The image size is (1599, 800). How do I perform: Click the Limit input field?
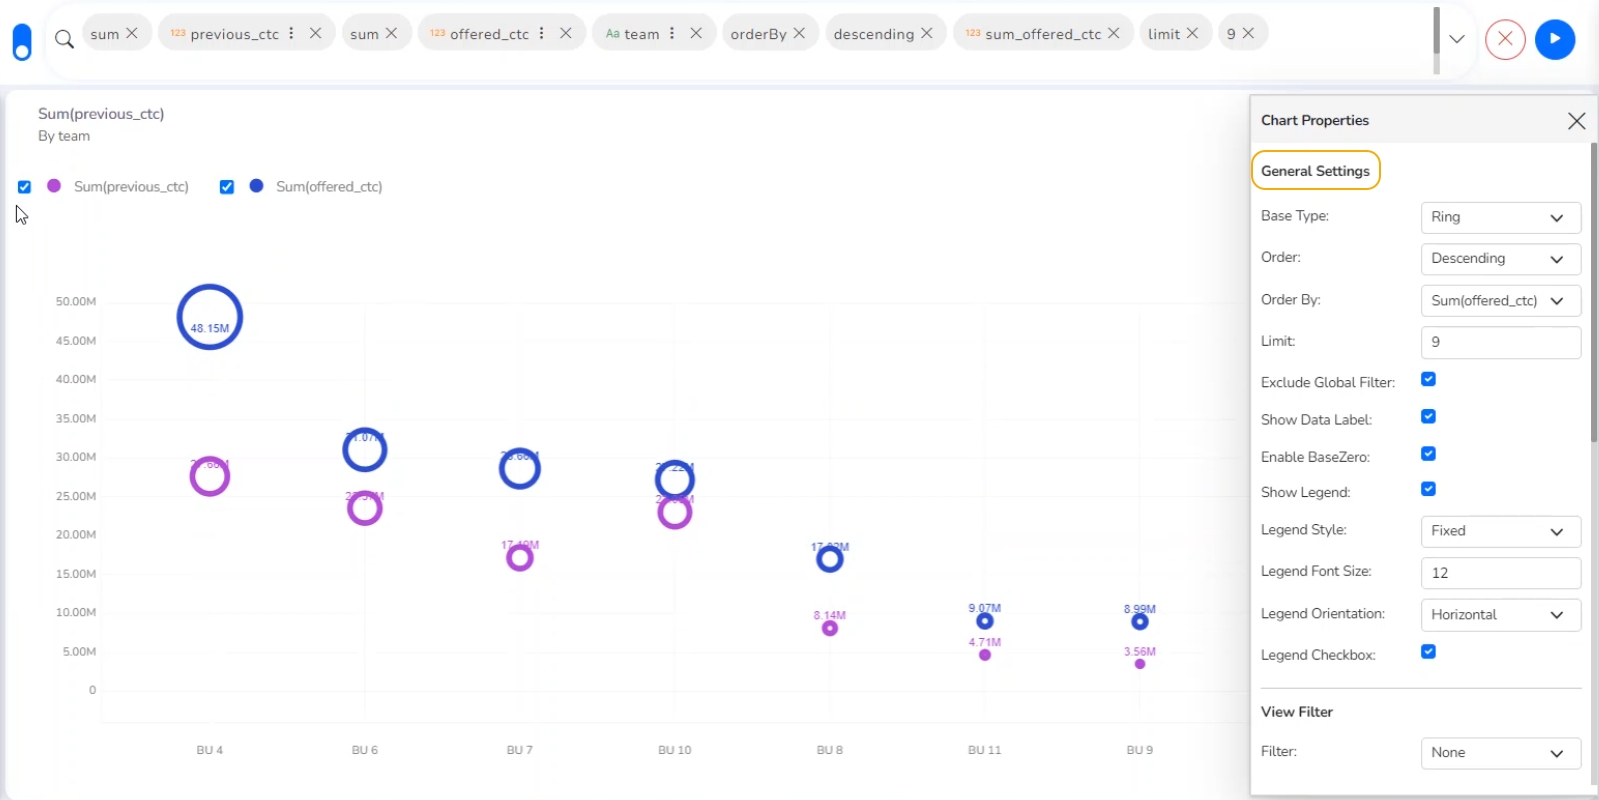pyautogui.click(x=1500, y=342)
